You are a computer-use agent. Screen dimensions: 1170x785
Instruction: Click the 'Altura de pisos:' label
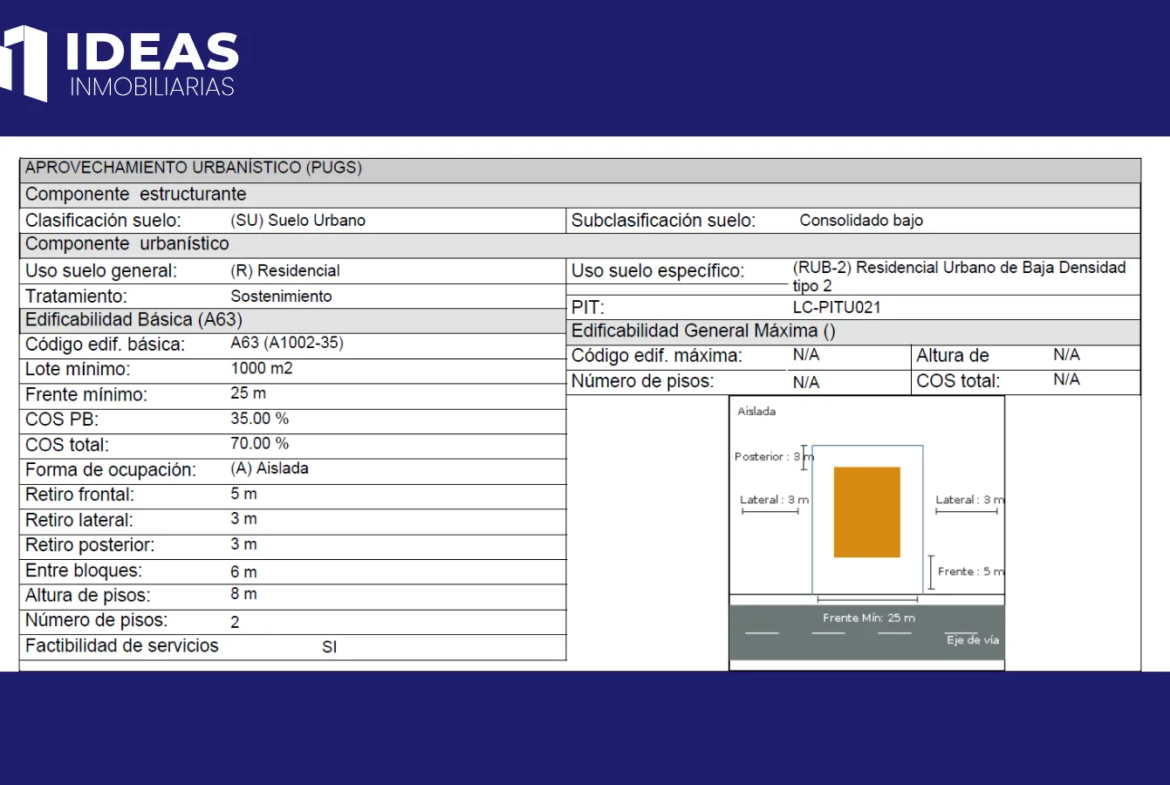click(87, 595)
